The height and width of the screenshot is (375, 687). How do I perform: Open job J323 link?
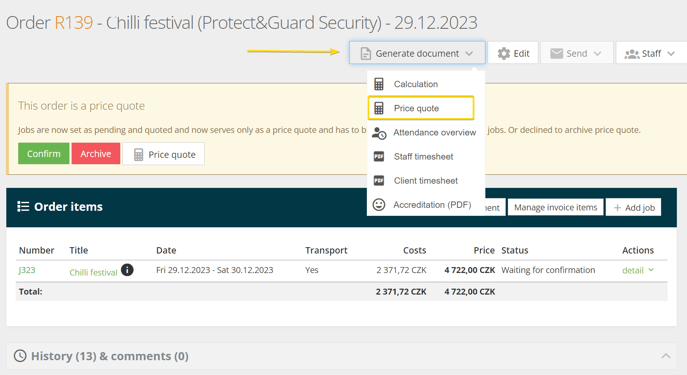click(x=27, y=270)
